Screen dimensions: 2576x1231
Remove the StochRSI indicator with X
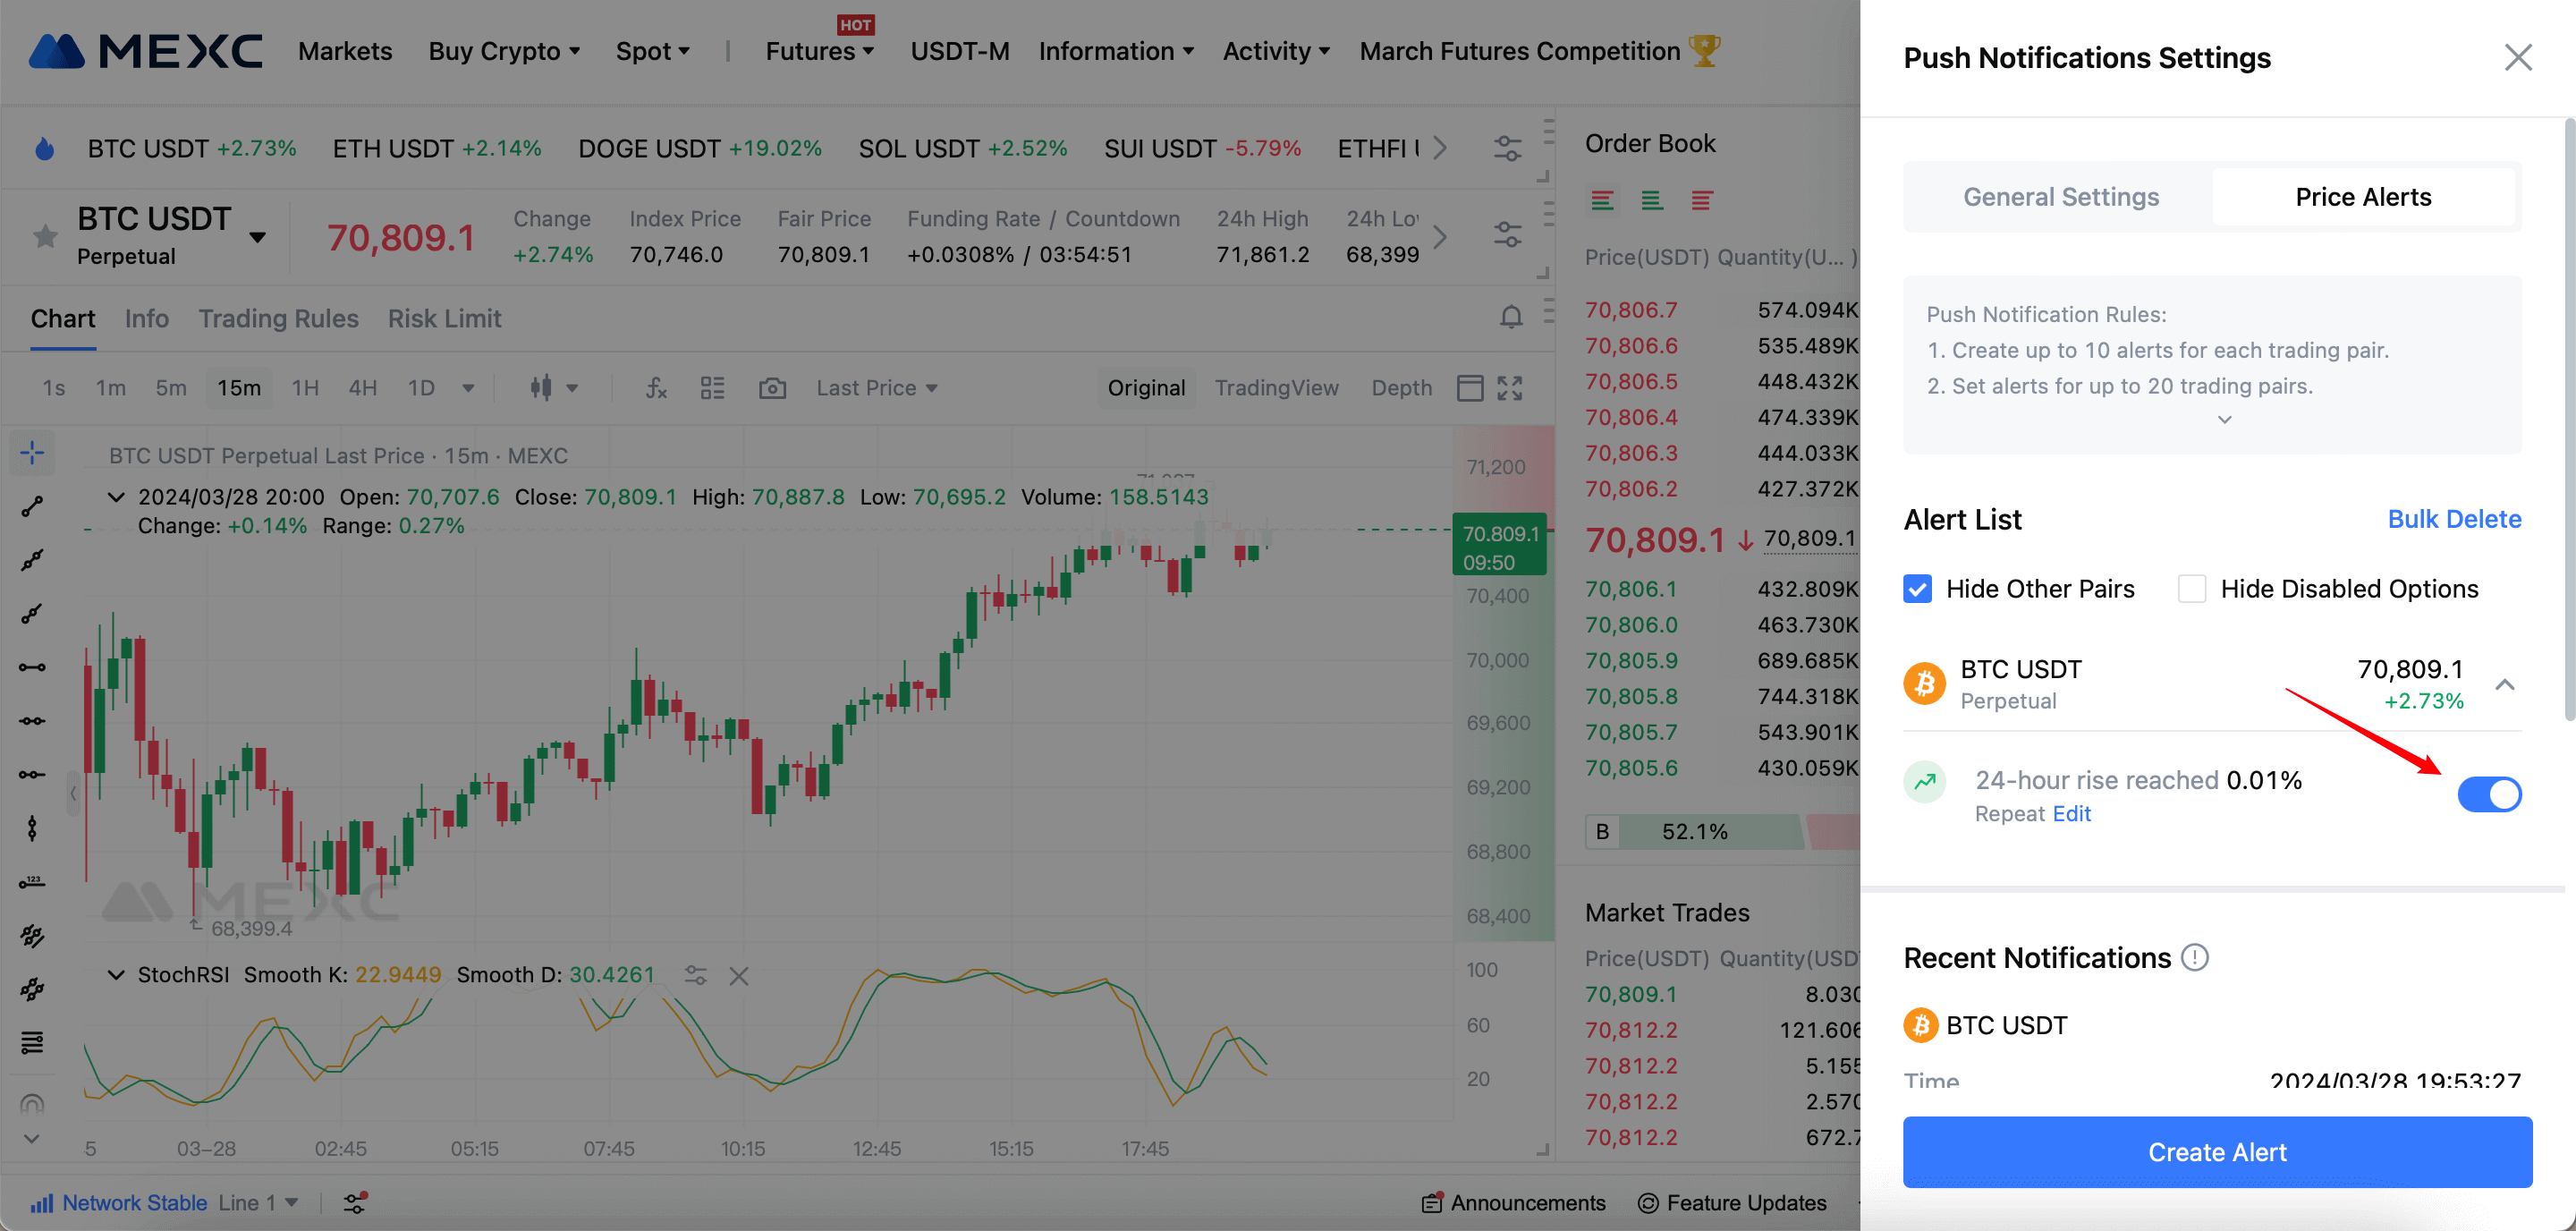[739, 976]
